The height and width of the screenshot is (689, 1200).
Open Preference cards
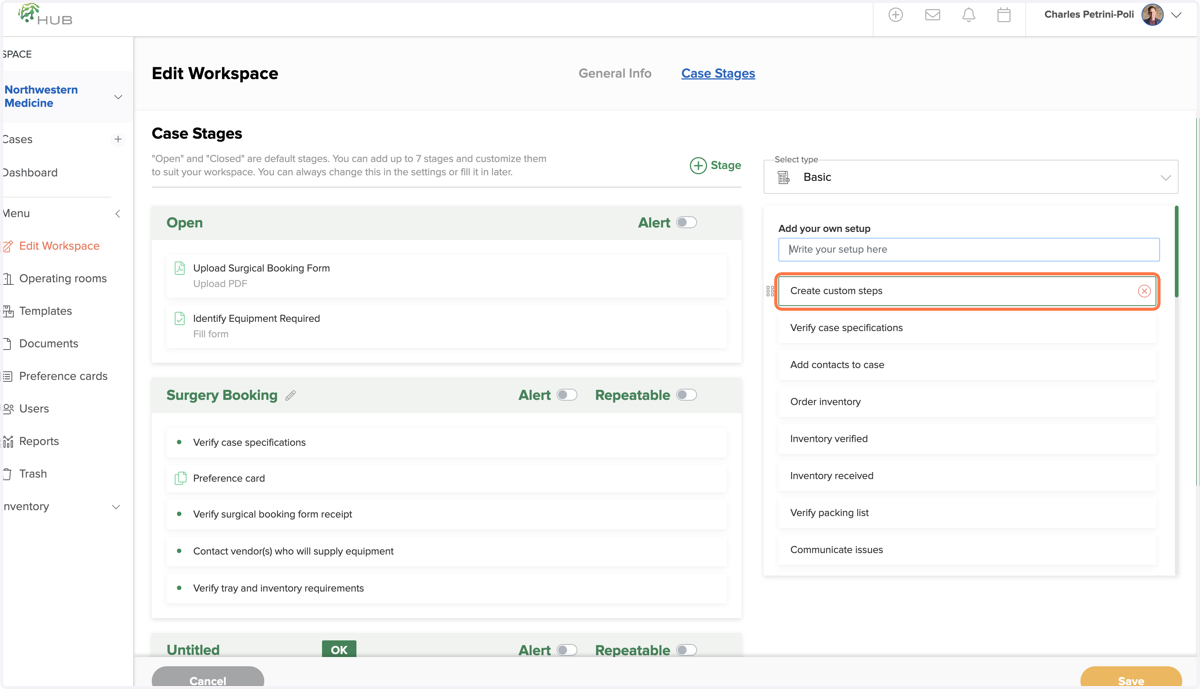click(63, 376)
